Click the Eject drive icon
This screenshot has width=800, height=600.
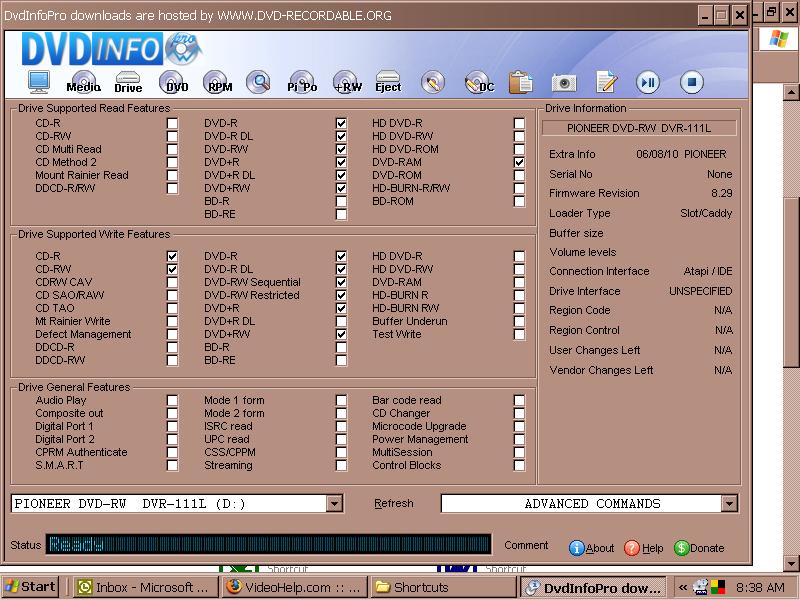388,82
